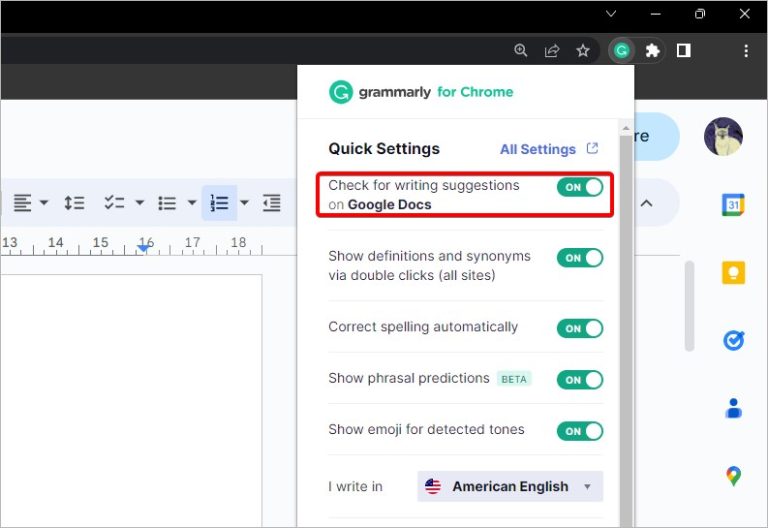Bookmark this page with star icon
This screenshot has height=528, width=768.
[582, 50]
